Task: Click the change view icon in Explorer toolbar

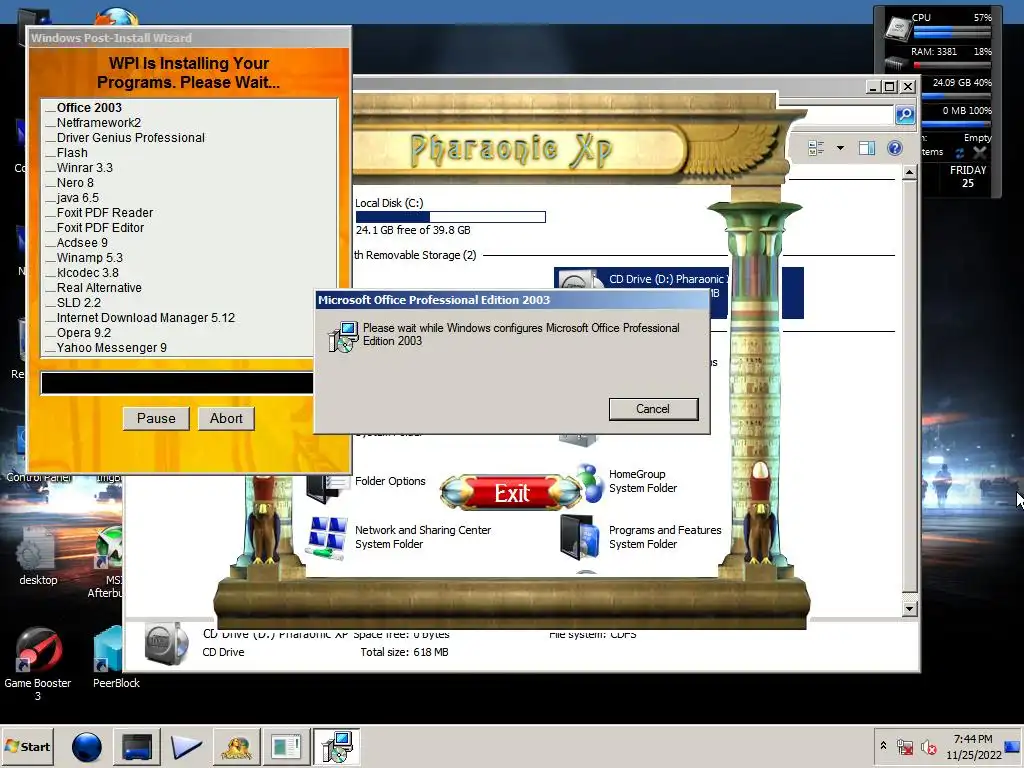Action: [x=816, y=148]
